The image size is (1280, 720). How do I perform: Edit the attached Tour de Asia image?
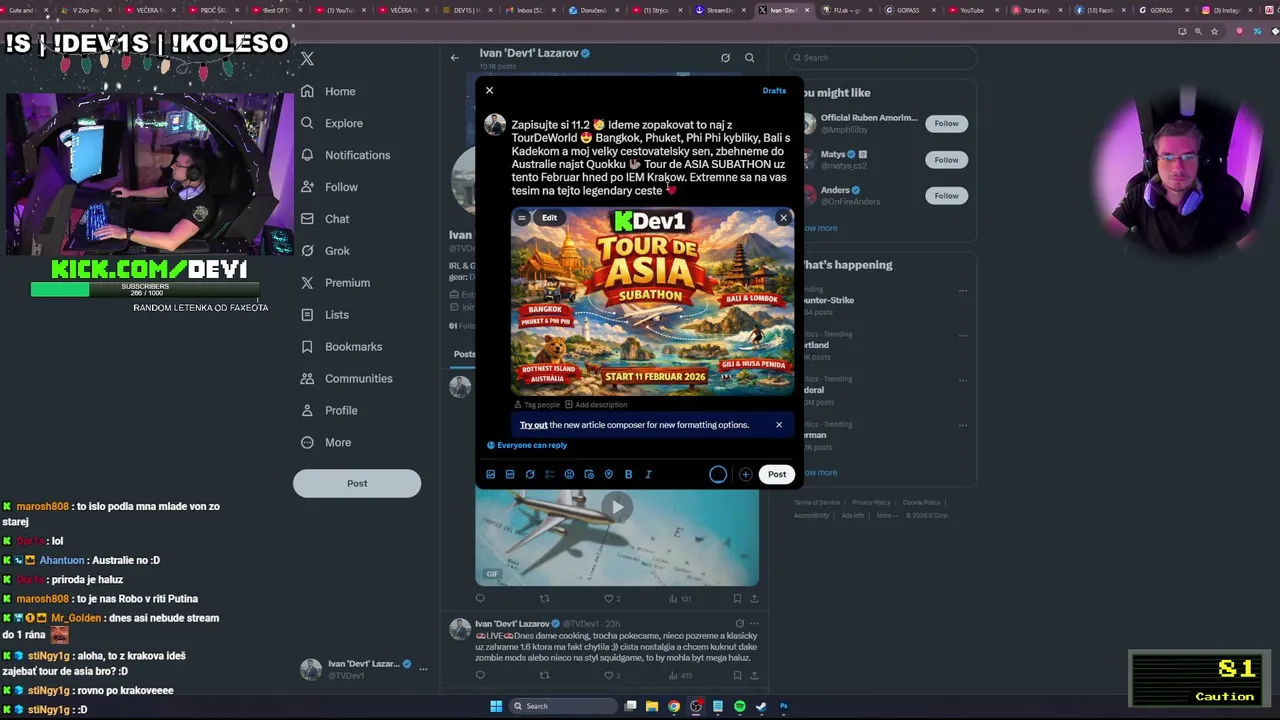549,218
